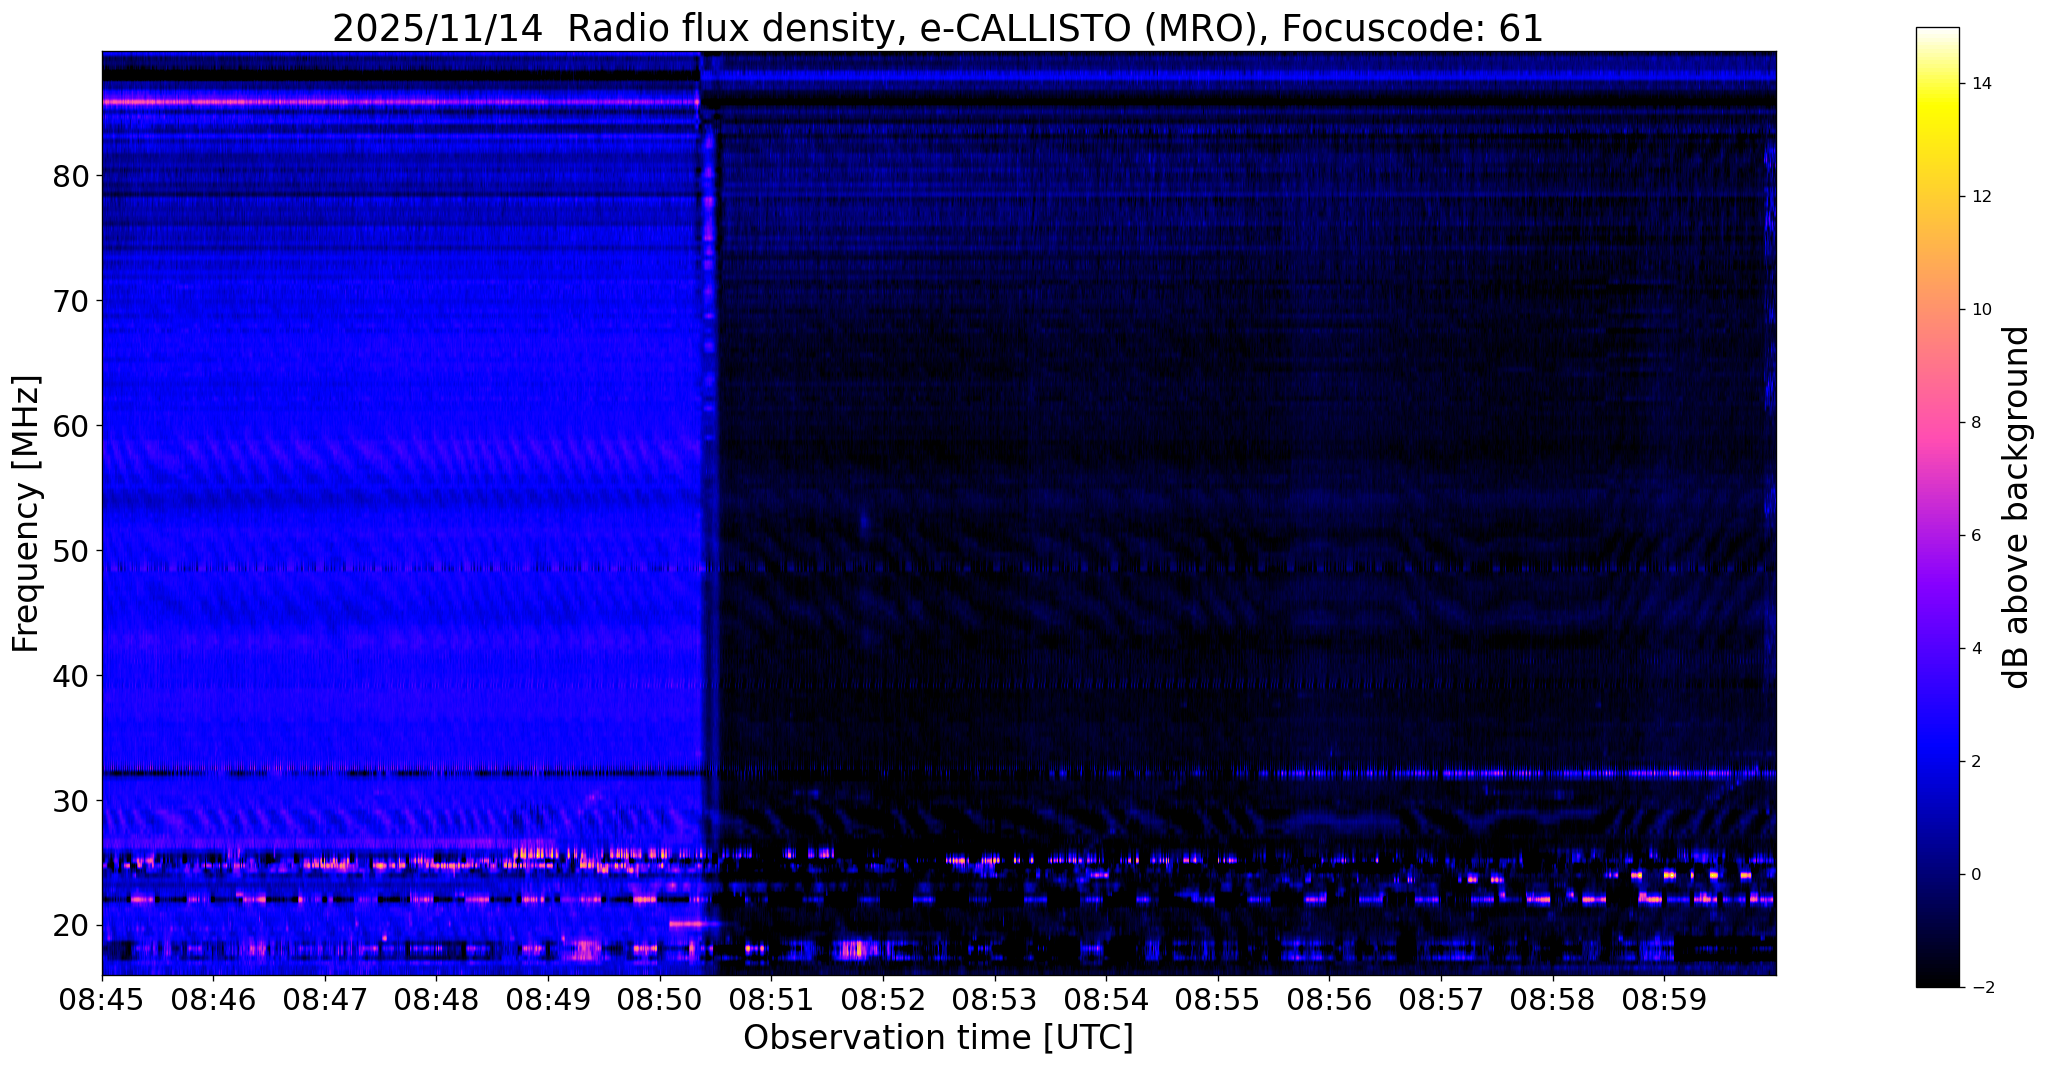Click the colorbar tick value 6
This screenshot has width=2047, height=1067.
pos(1976,536)
